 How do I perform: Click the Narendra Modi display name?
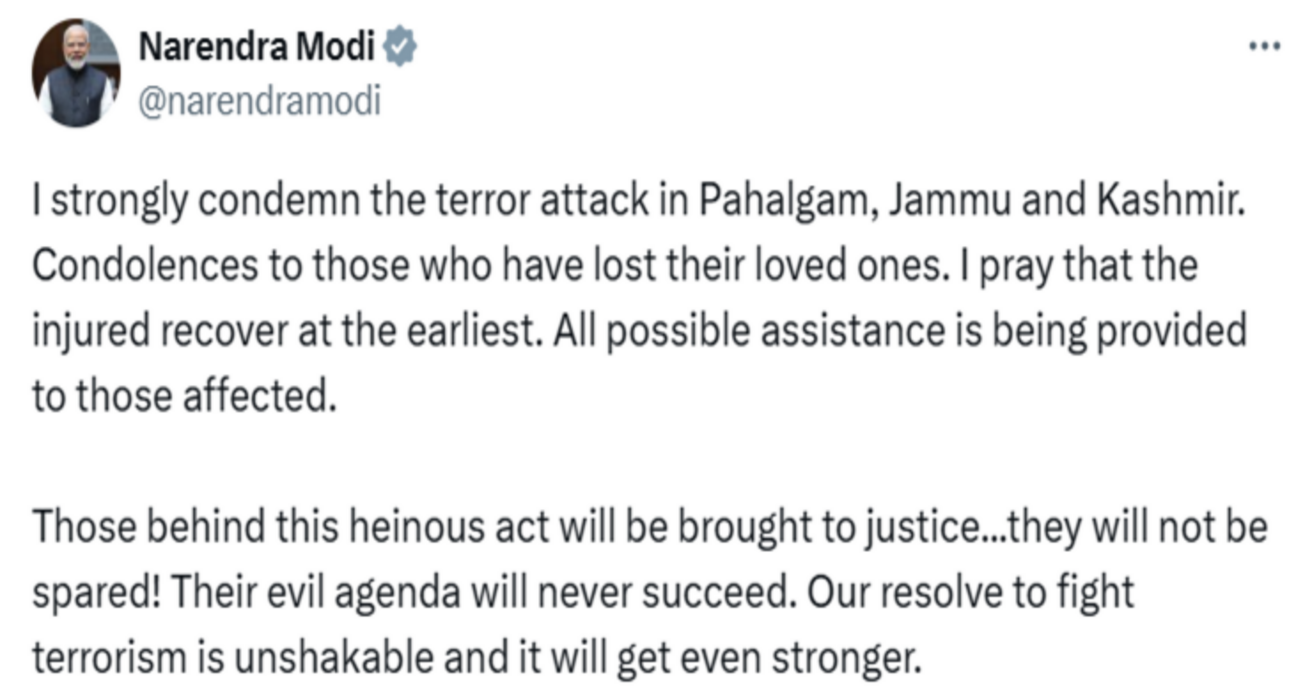pos(257,46)
